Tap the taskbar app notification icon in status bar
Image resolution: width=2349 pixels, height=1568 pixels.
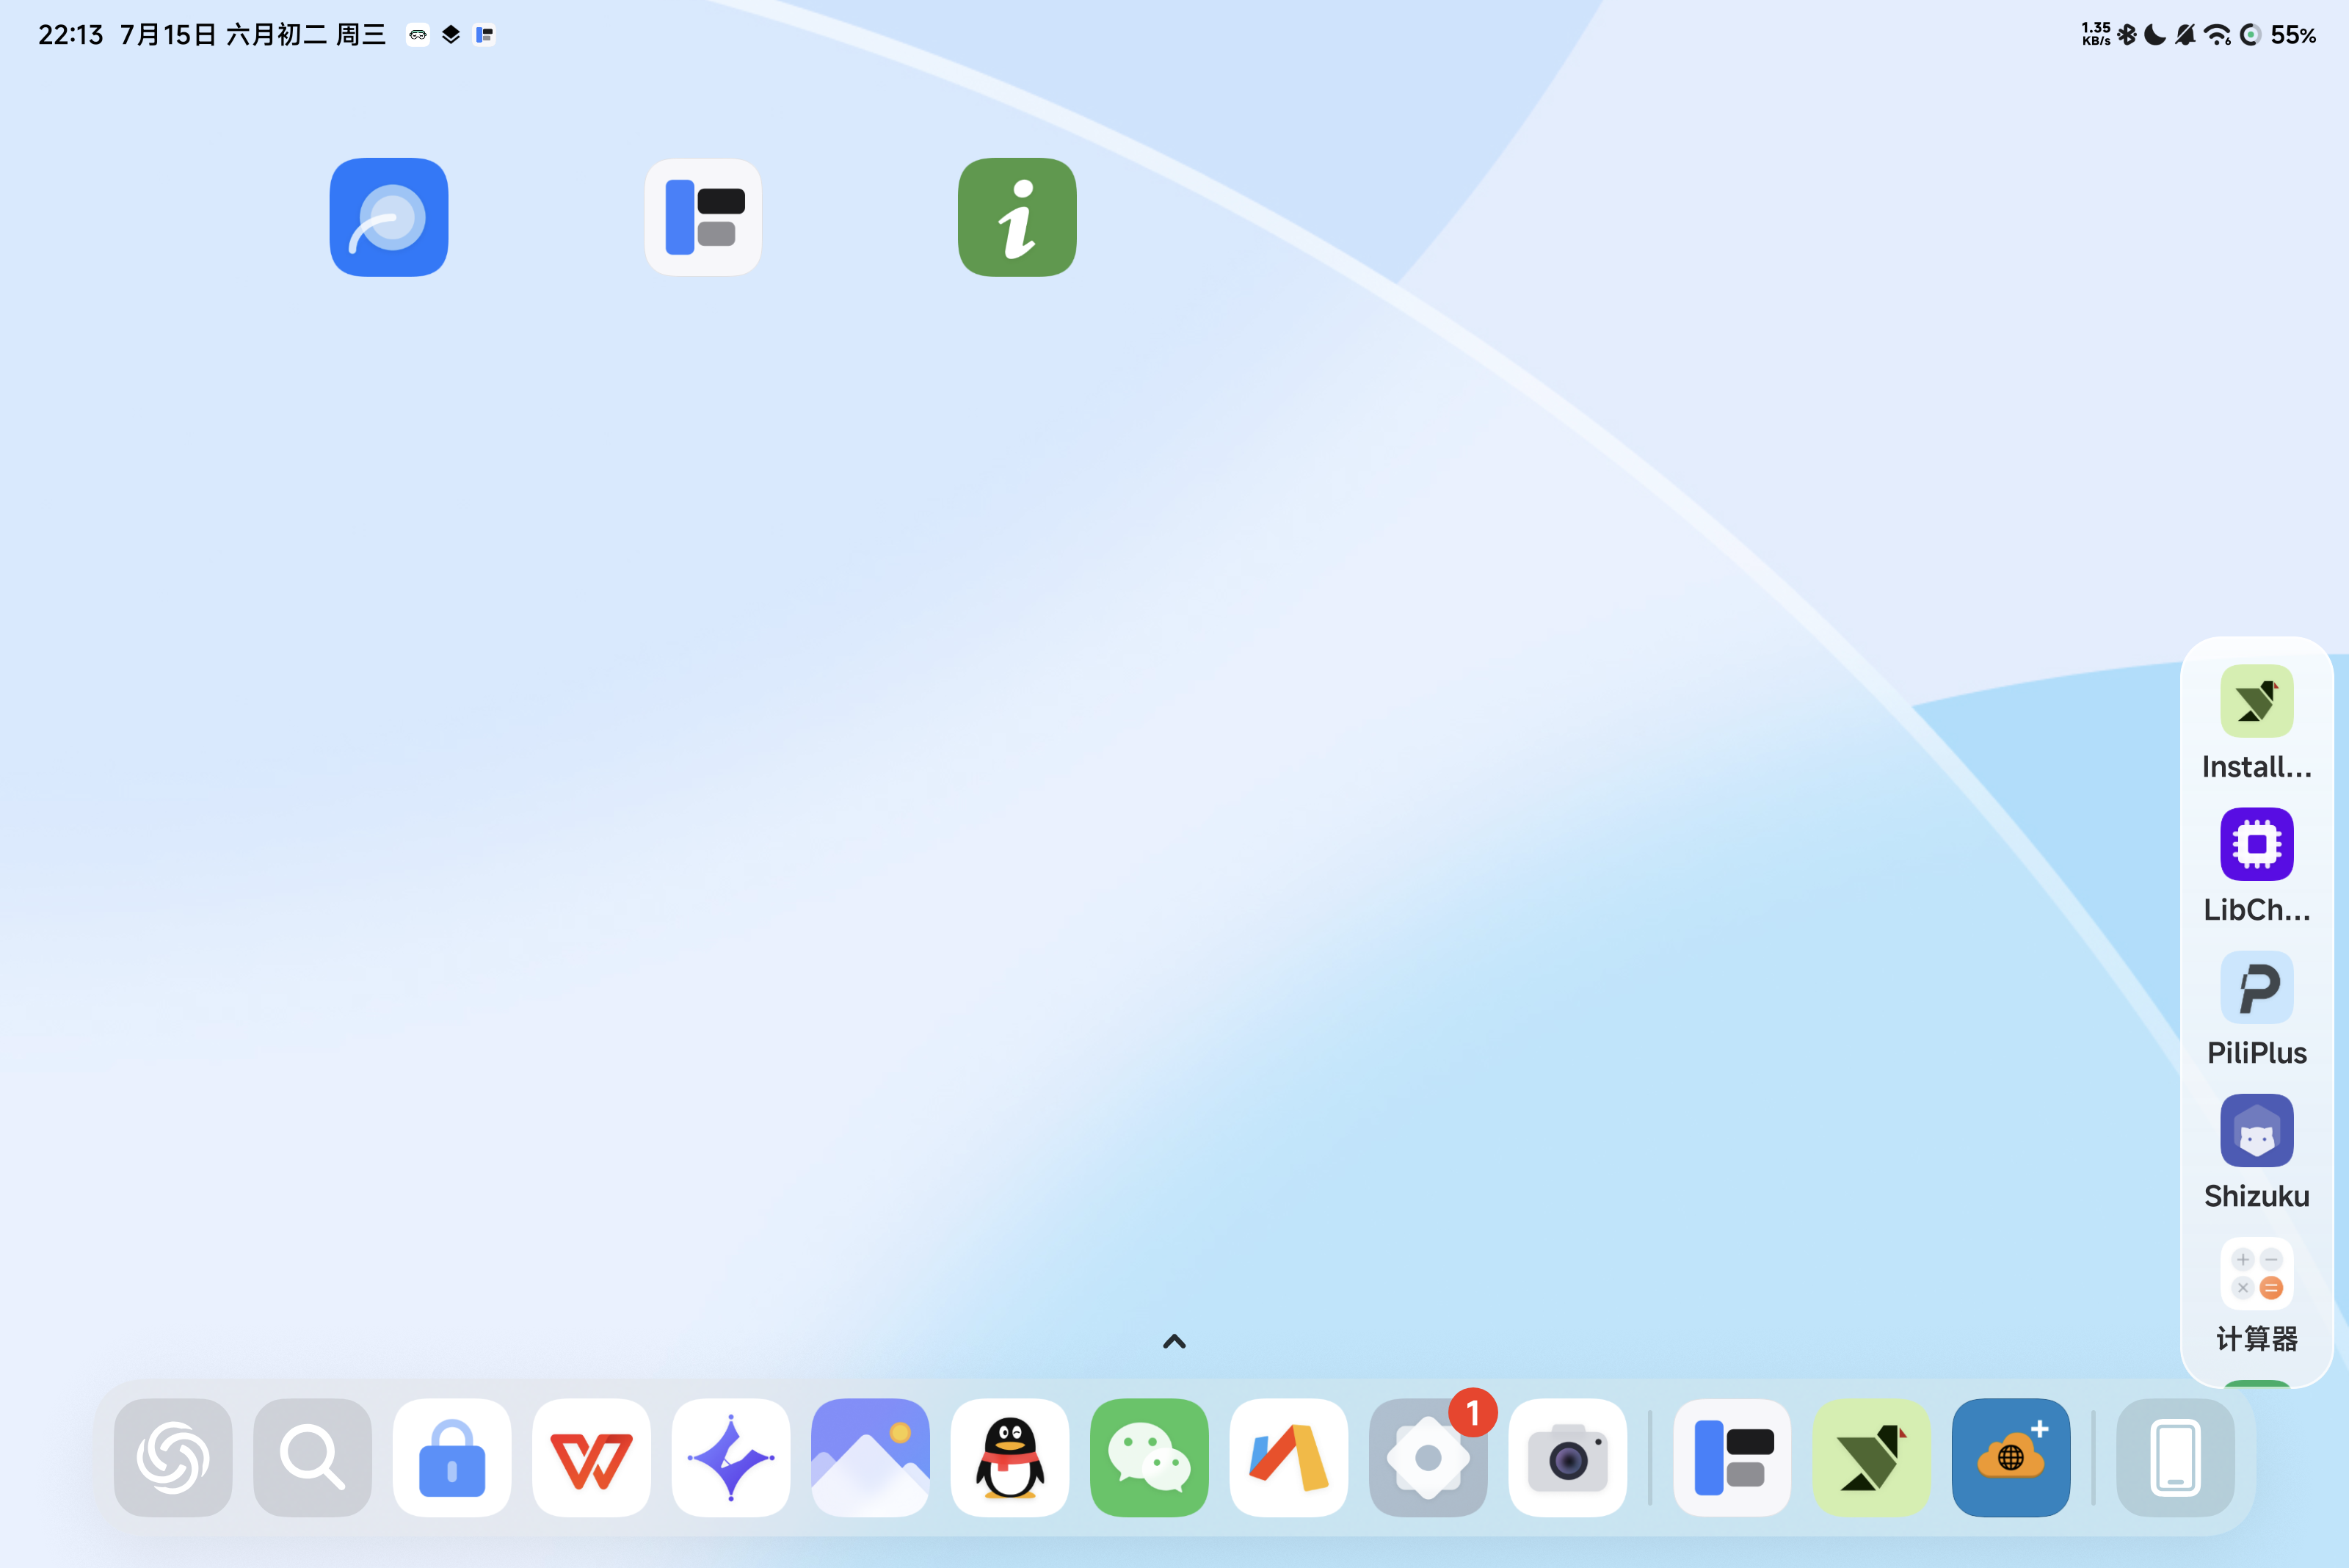coord(484,35)
